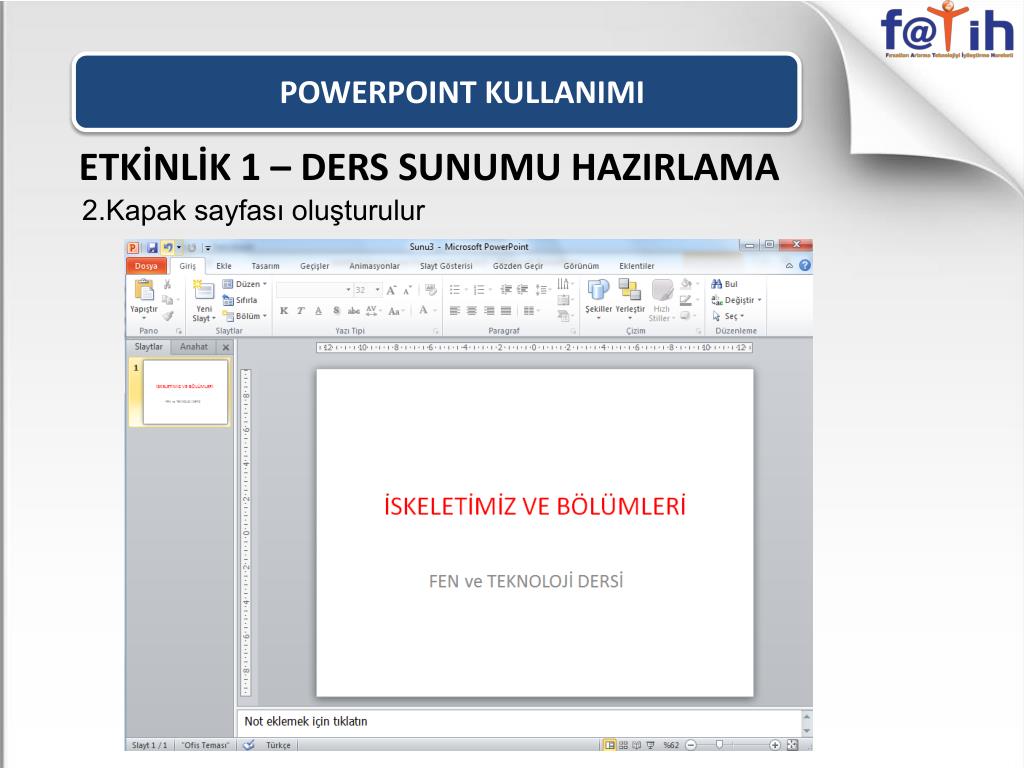This screenshot has height=768, width=1024.
Task: Open the Dosya tab
Action: click(146, 266)
